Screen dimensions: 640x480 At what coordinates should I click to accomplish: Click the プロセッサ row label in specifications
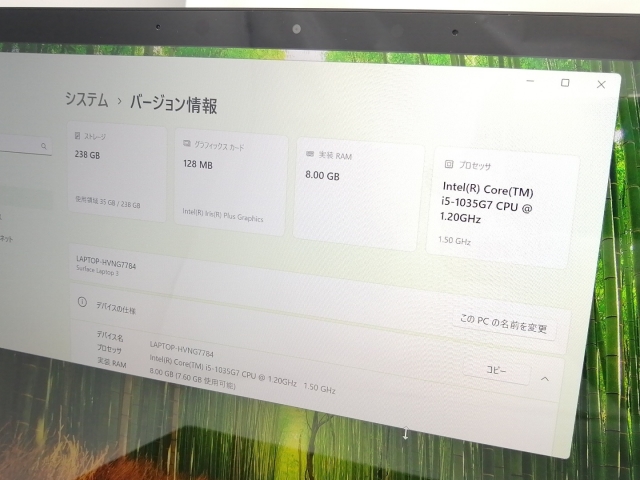(x=109, y=348)
